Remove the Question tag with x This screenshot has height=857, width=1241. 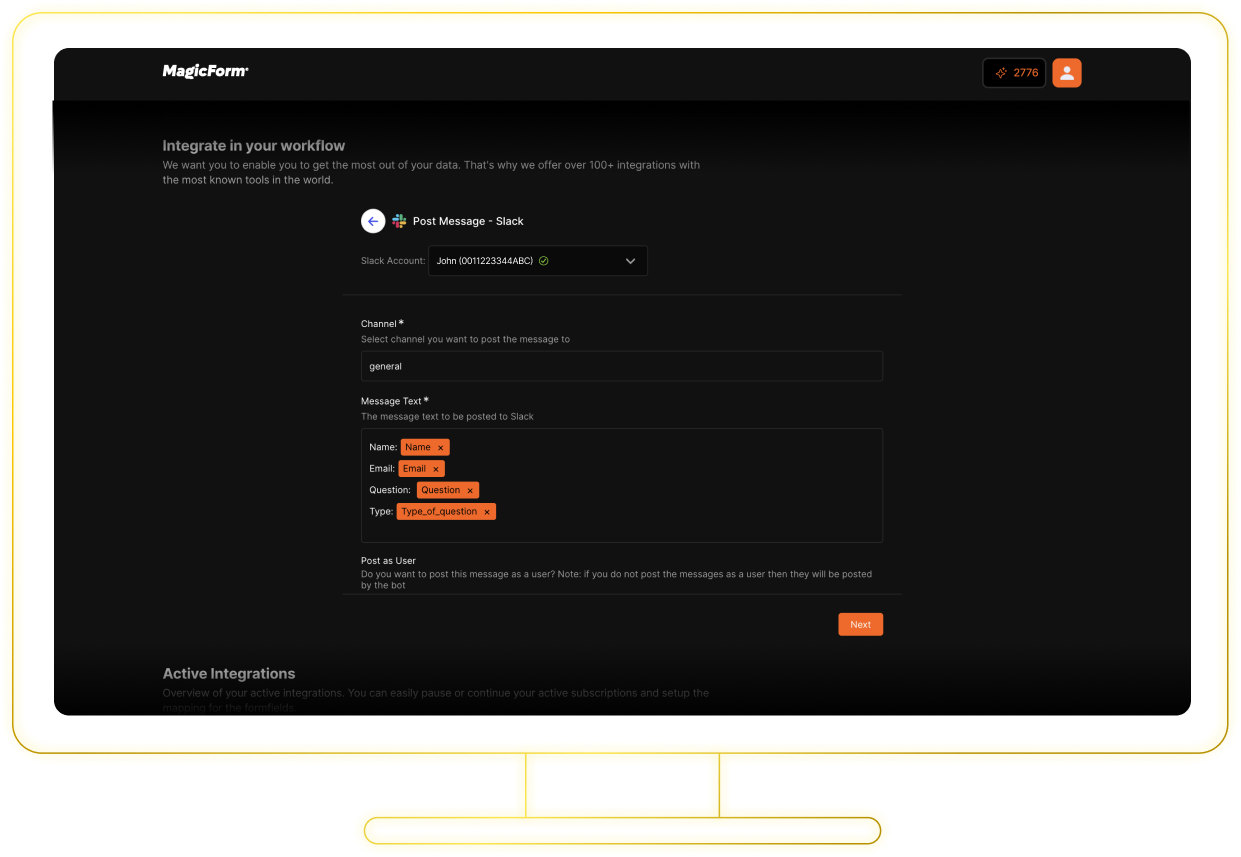pyautogui.click(x=470, y=491)
